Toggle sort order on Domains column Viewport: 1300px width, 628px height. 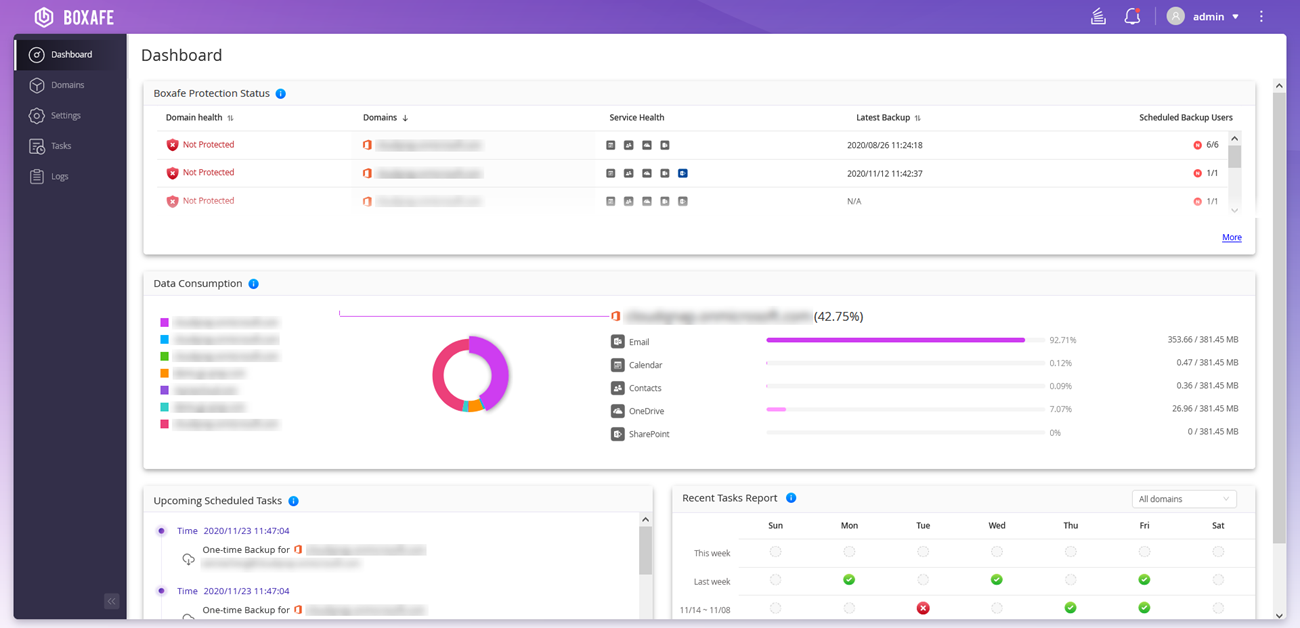point(405,118)
